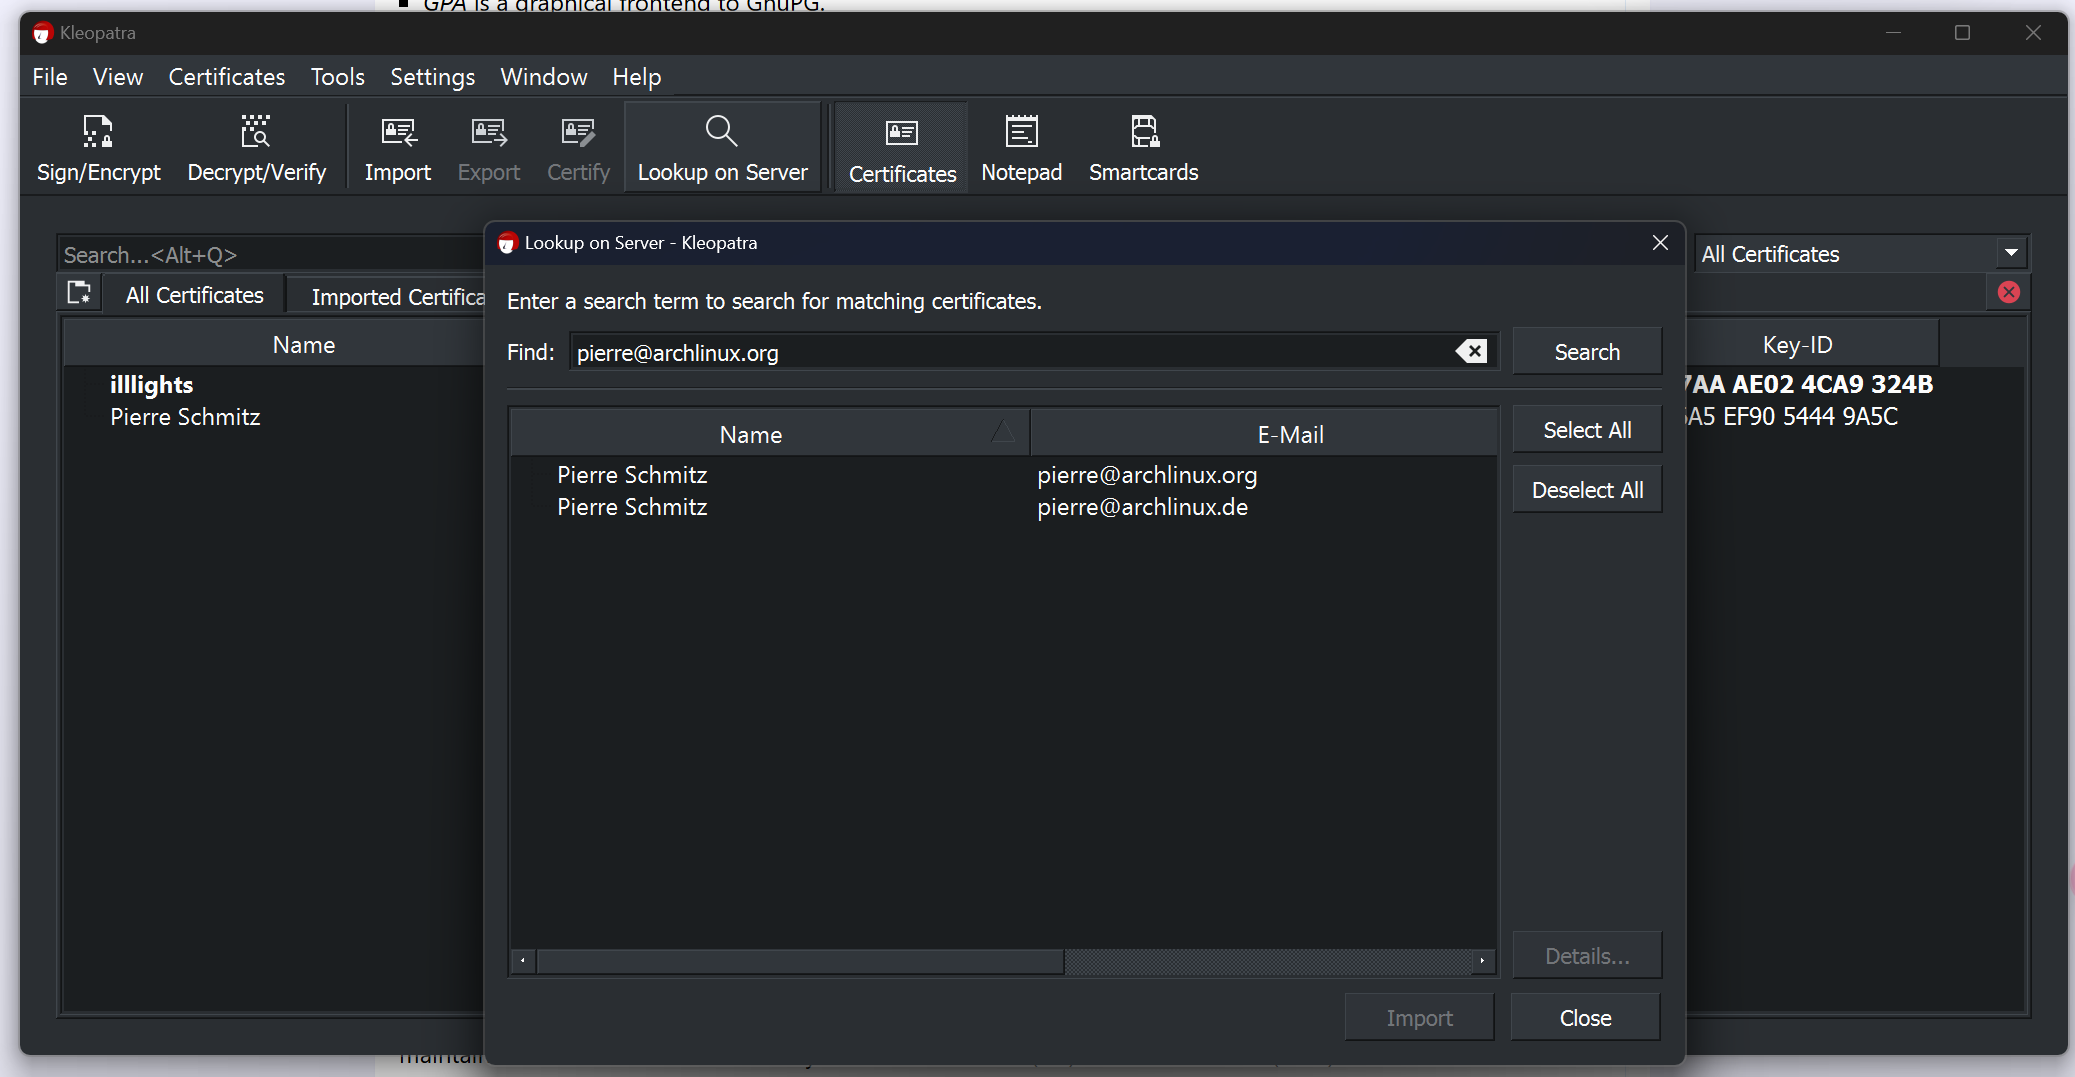2075x1077 pixels.
Task: Click the red close-tab icon
Action: coord(2008,292)
